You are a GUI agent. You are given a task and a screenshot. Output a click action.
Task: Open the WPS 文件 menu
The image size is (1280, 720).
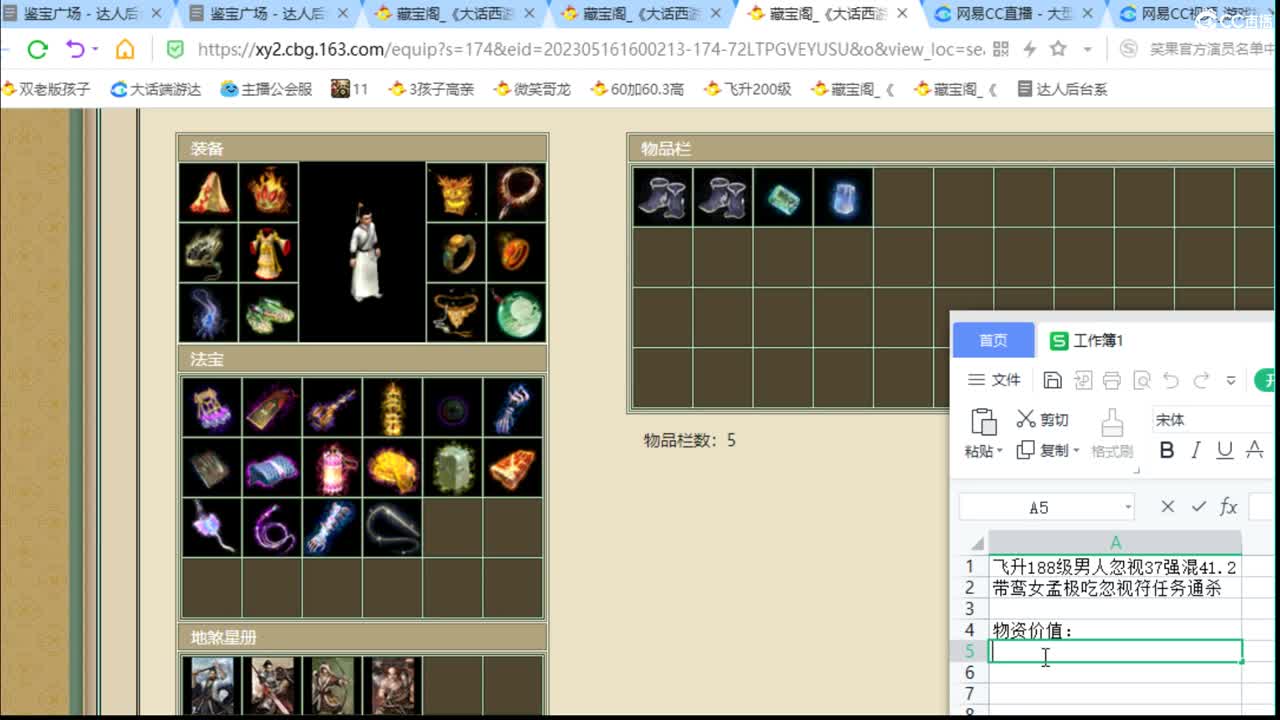pos(995,380)
